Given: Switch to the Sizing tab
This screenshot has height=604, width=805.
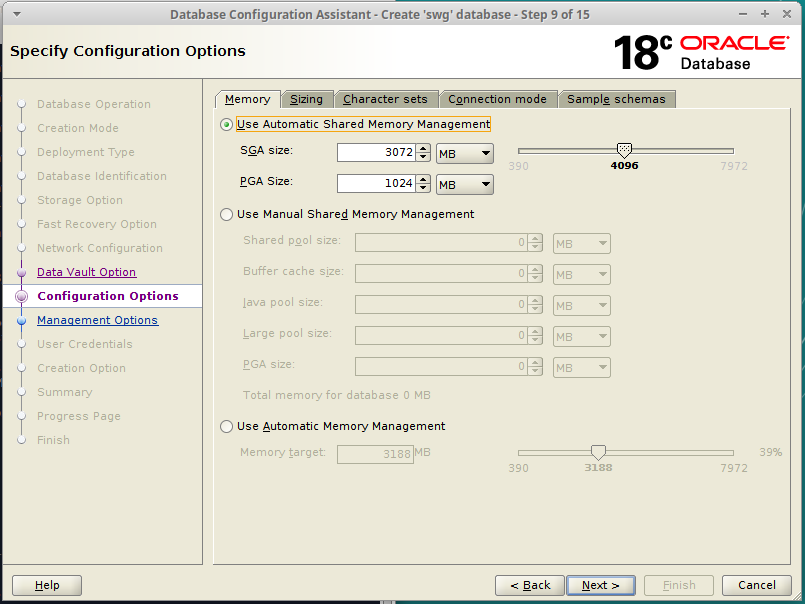Looking at the screenshot, I should pos(306,99).
